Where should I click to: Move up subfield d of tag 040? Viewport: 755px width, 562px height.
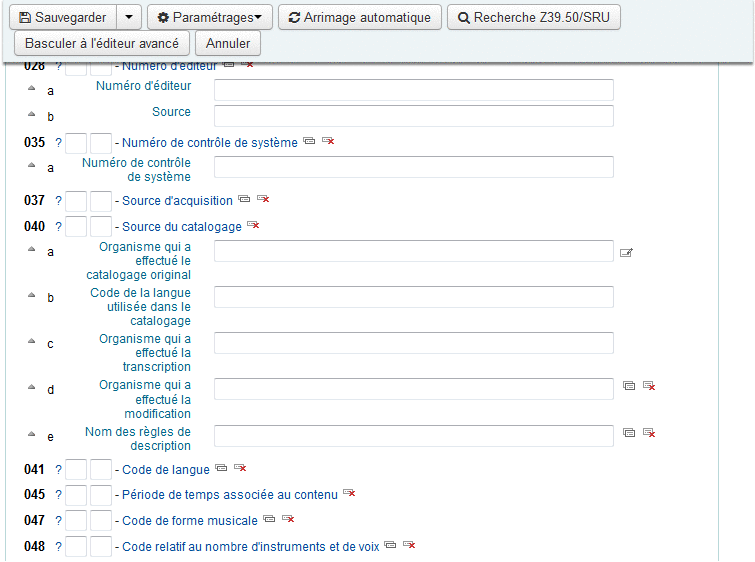pos(31,387)
